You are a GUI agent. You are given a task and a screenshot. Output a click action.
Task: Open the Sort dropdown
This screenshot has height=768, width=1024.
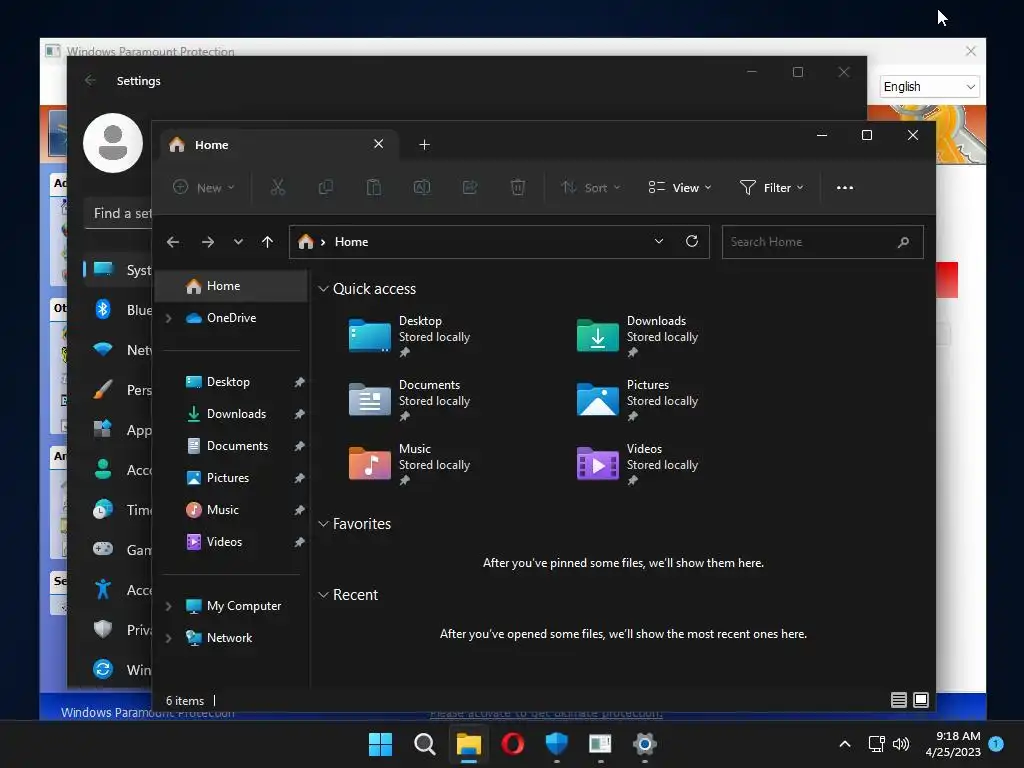point(590,187)
